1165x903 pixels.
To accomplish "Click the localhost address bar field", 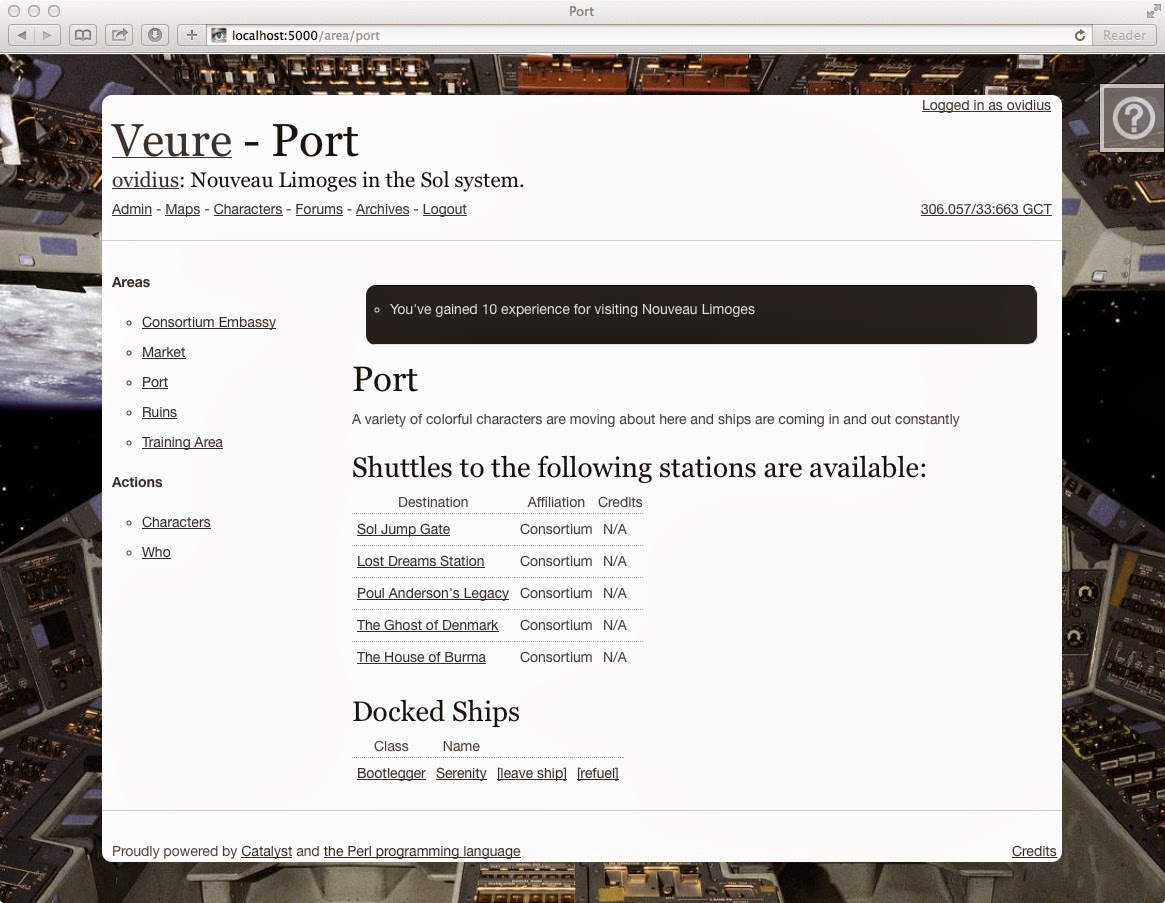I will tap(640, 35).
